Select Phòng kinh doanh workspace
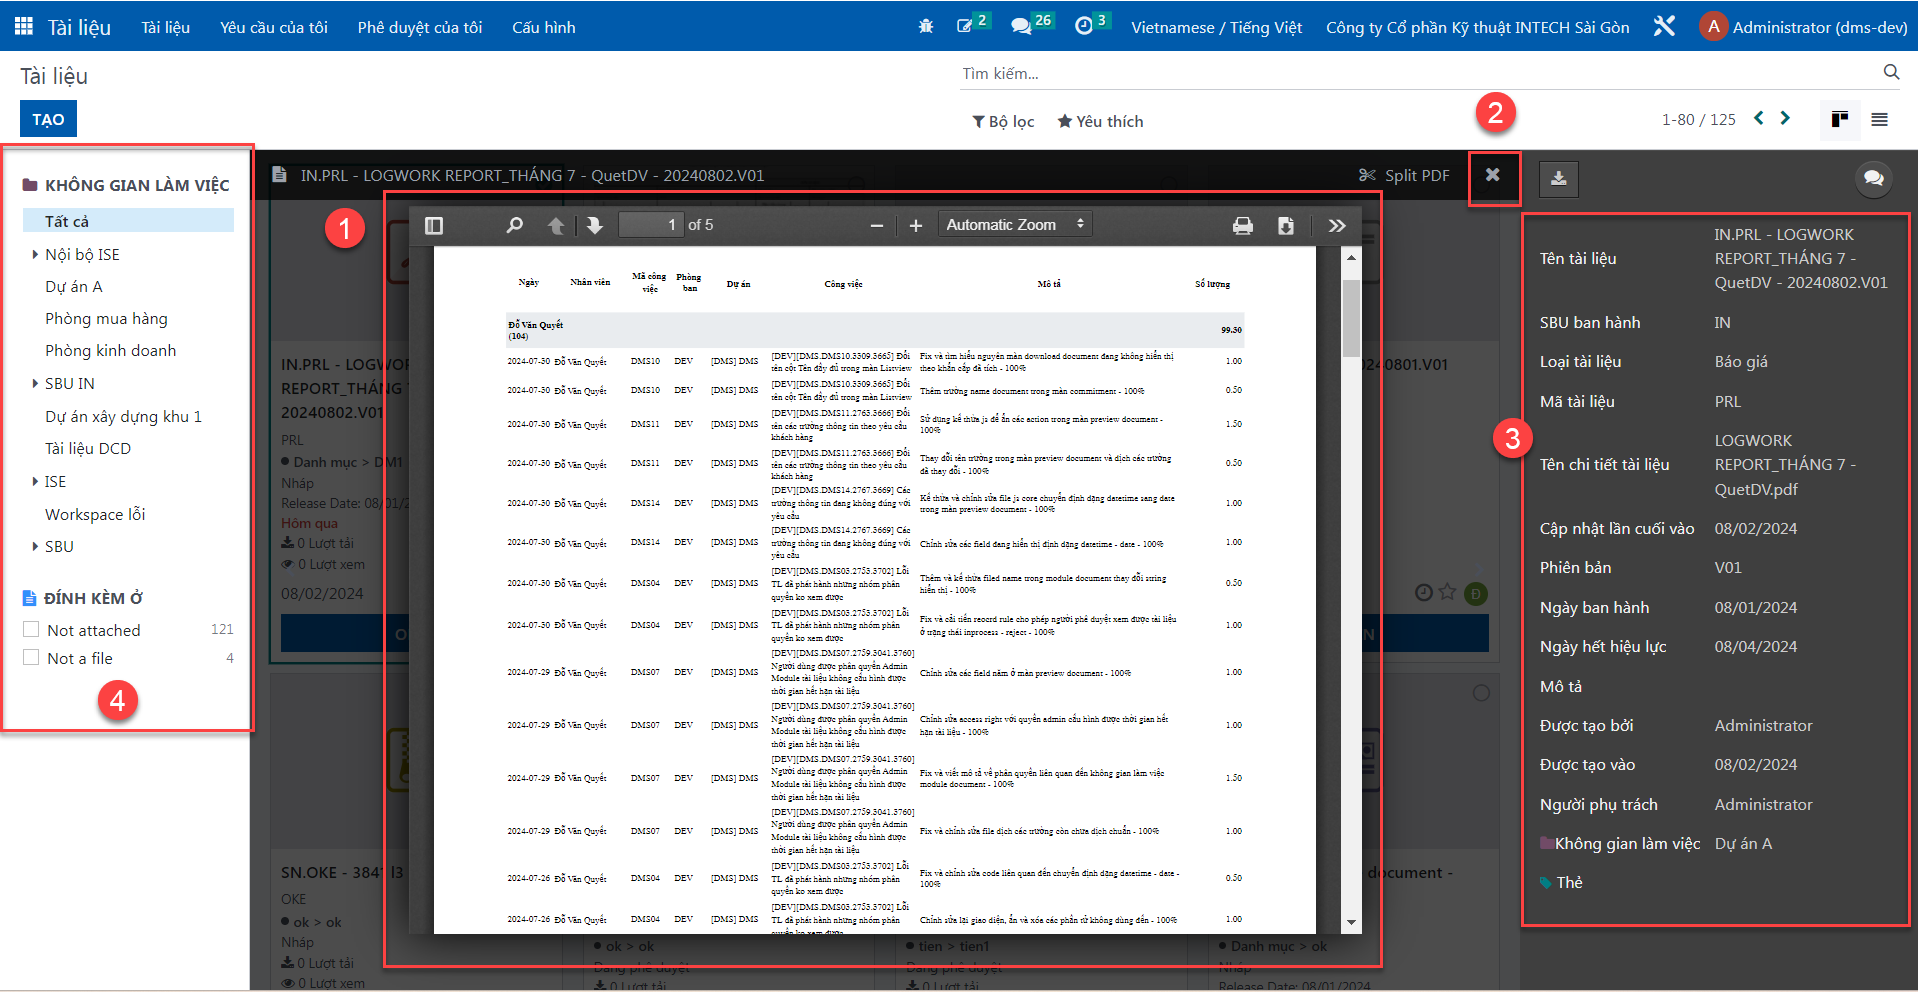The width and height of the screenshot is (1918, 992). tap(110, 350)
